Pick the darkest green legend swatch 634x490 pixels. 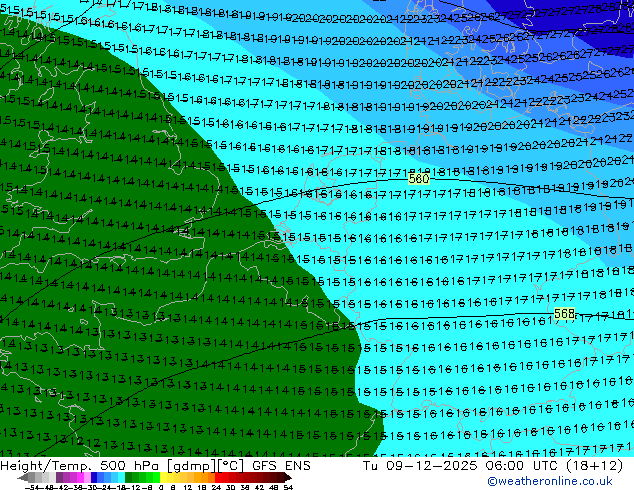coord(129,477)
